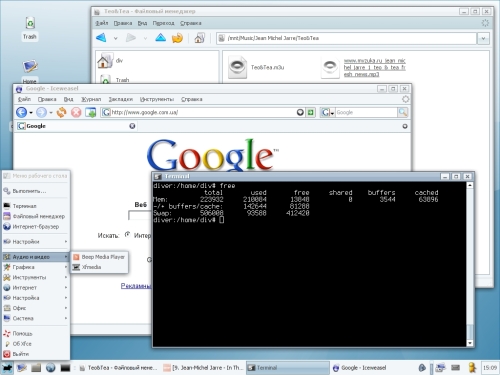500x375 pixels.
Task: Open the Help menu in the file manager
Action: tap(191, 23)
